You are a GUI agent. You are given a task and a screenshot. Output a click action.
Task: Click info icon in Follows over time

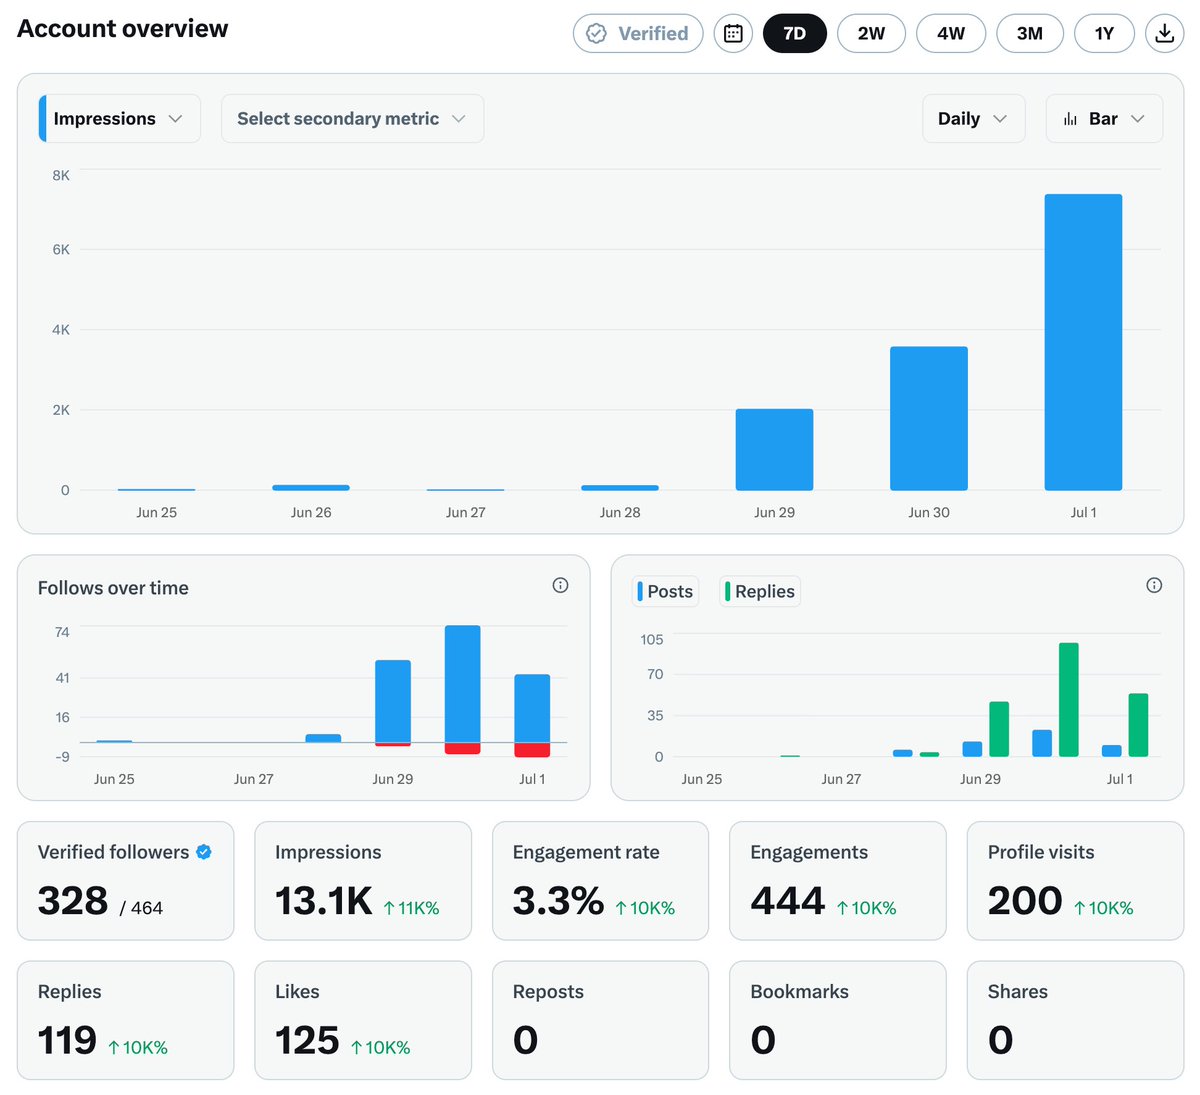tap(560, 585)
